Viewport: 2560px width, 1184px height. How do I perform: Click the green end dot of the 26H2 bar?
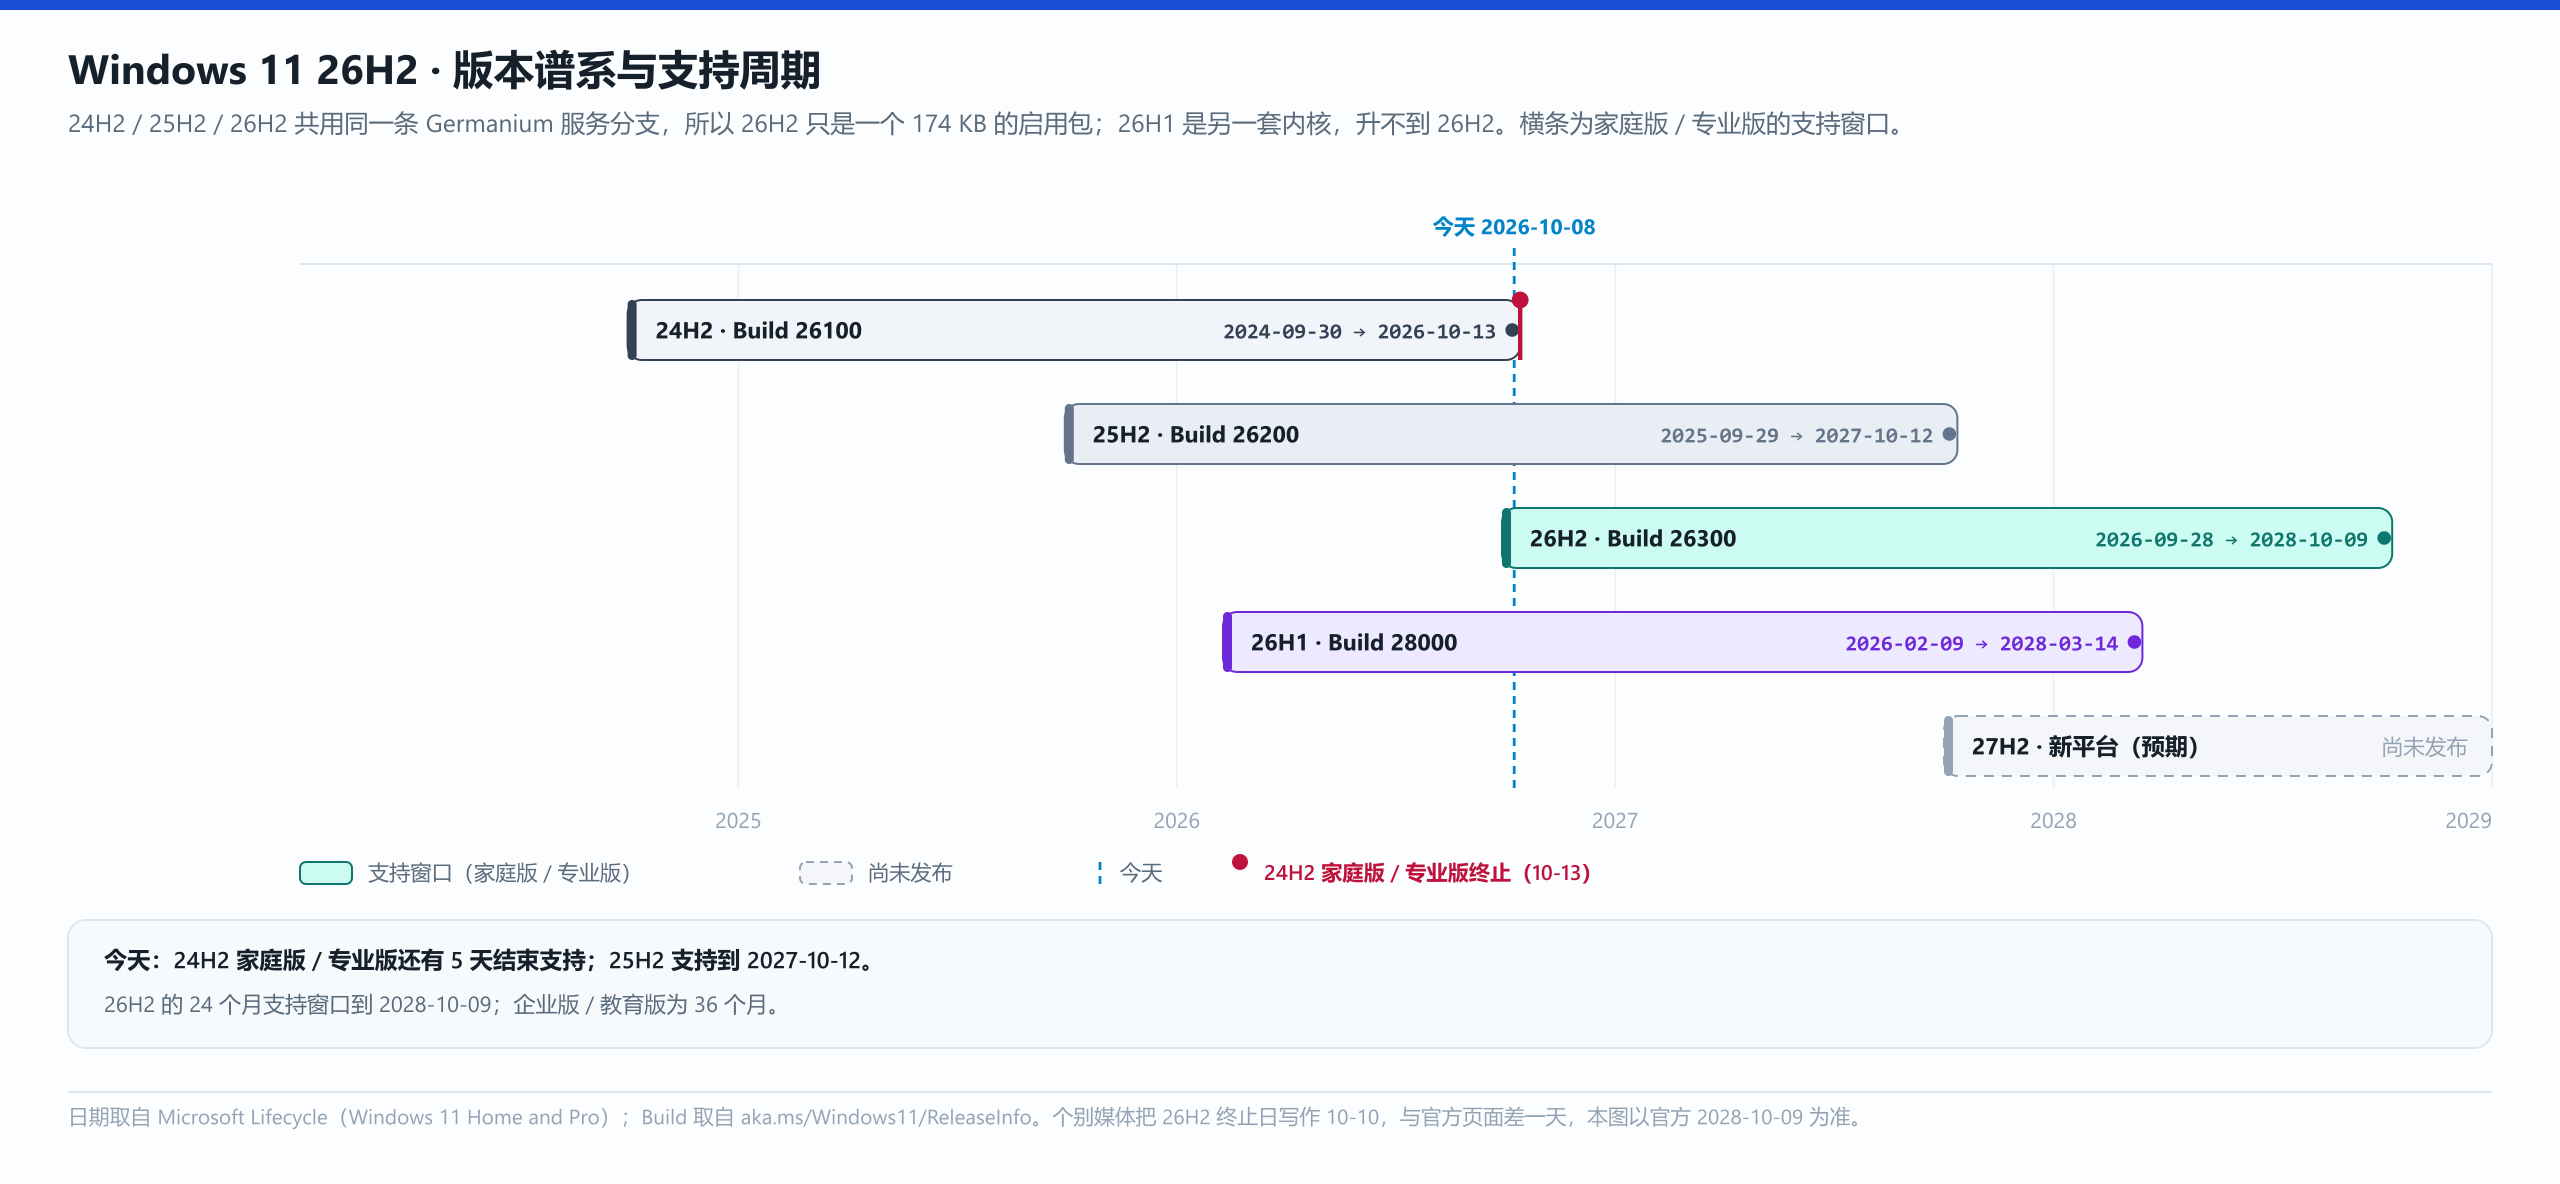(2384, 538)
